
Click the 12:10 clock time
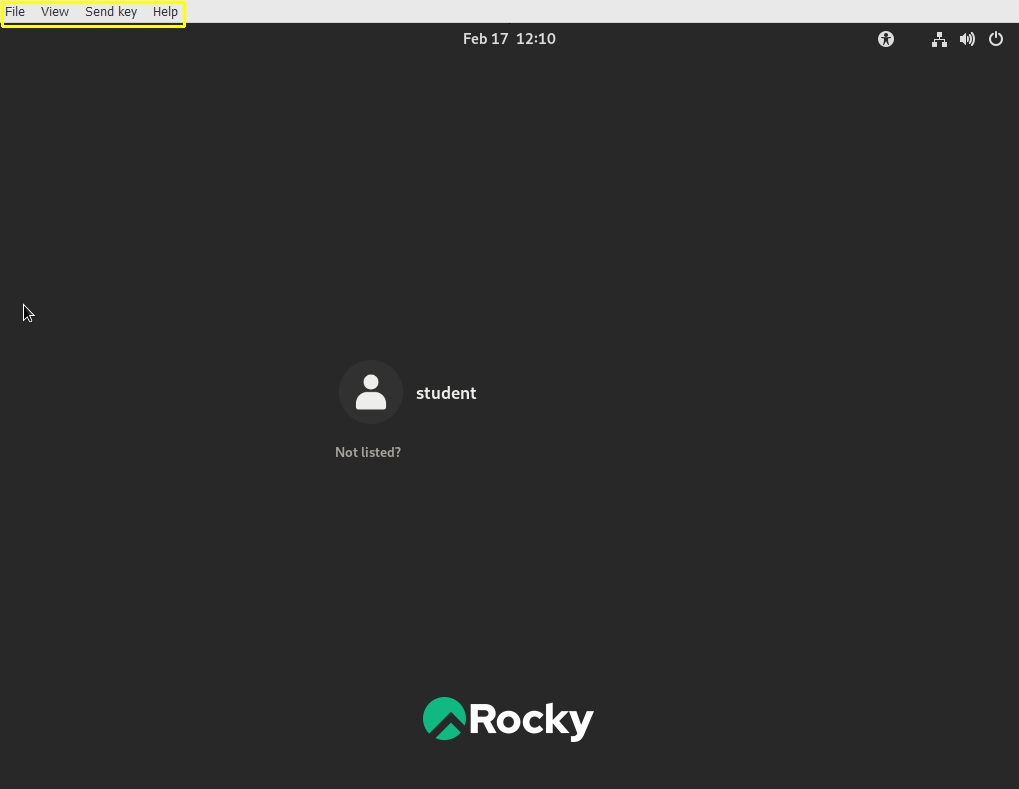click(x=536, y=39)
